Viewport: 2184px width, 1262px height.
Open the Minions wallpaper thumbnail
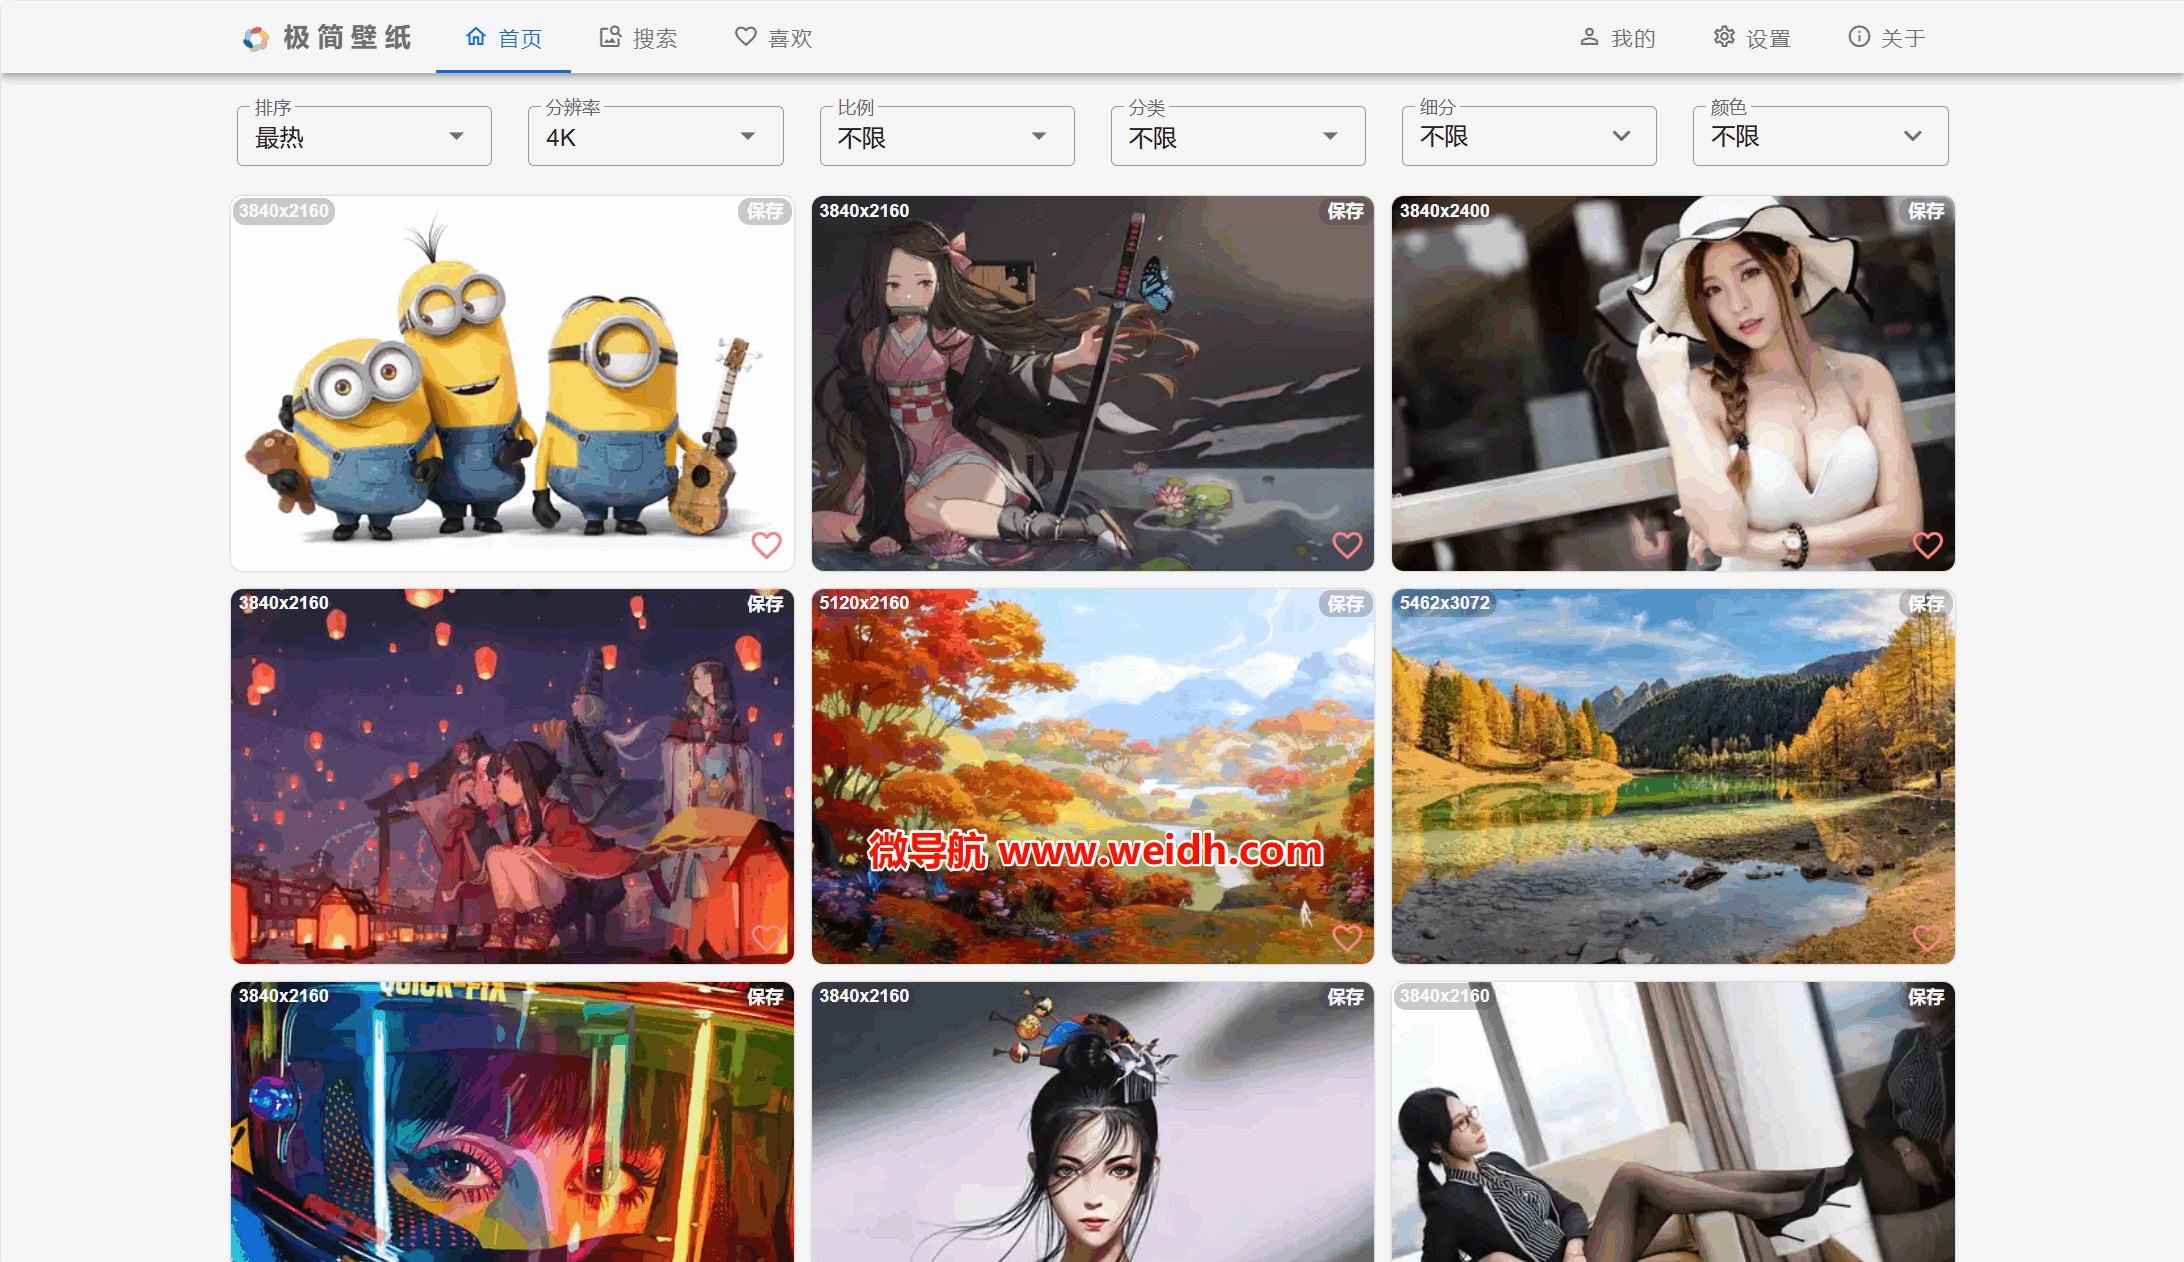[512, 383]
